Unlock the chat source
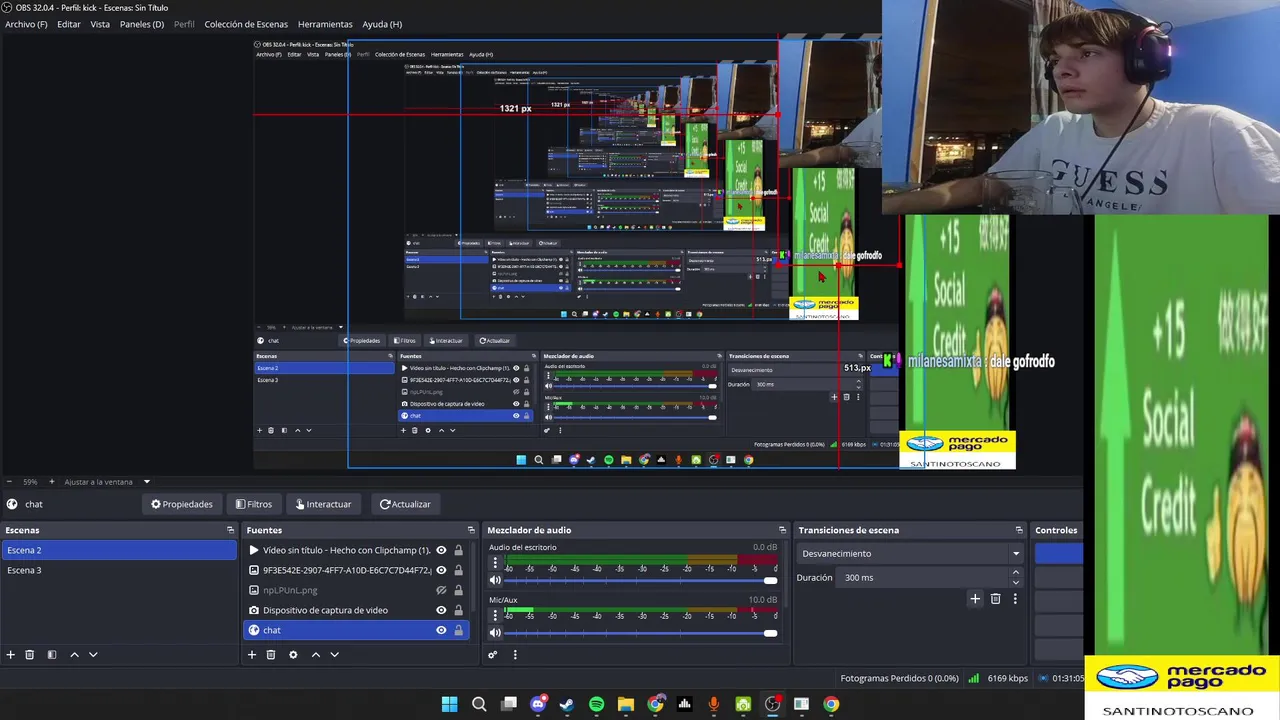 point(459,630)
